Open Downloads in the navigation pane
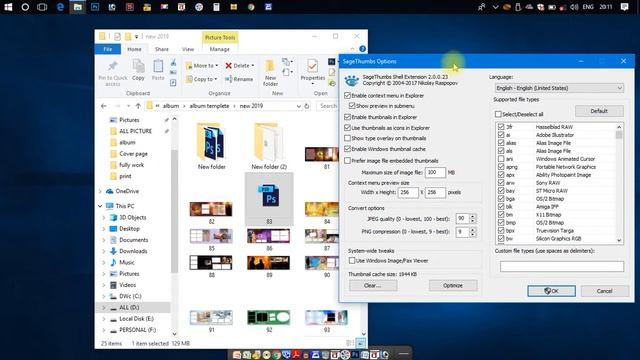Viewport: 640px width, 360px height. point(133,251)
